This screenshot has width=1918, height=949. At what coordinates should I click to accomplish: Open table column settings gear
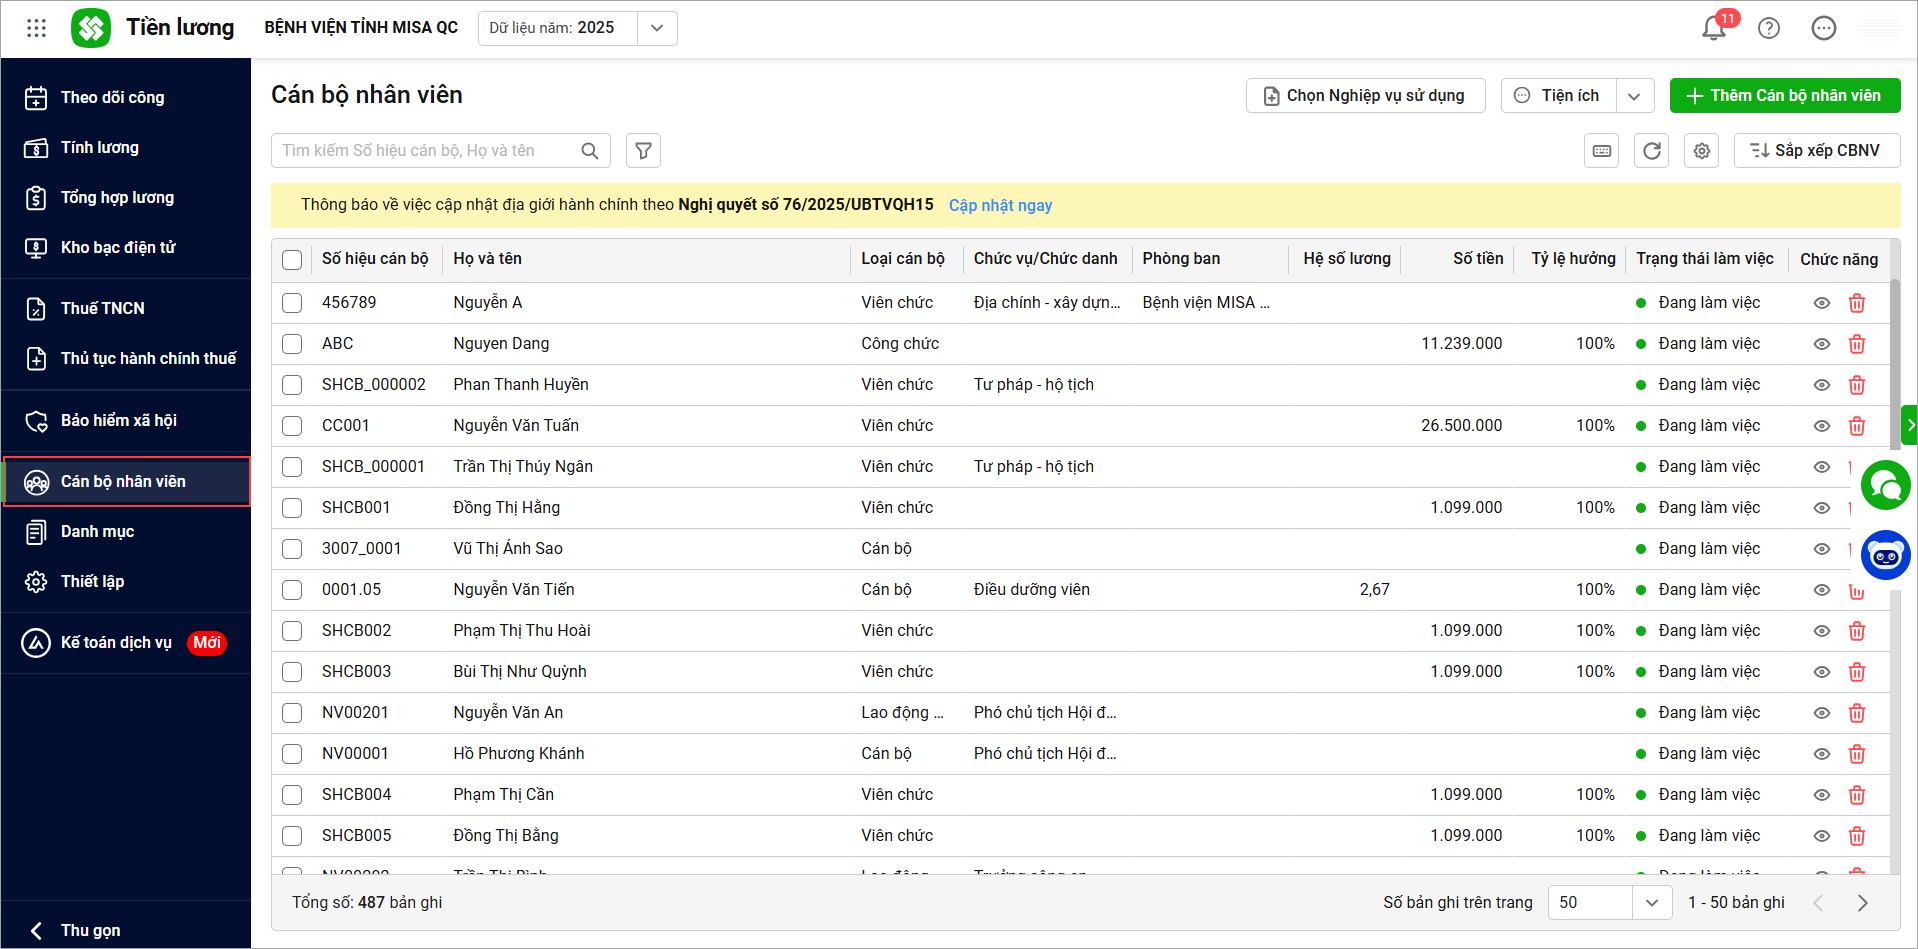pos(1701,151)
